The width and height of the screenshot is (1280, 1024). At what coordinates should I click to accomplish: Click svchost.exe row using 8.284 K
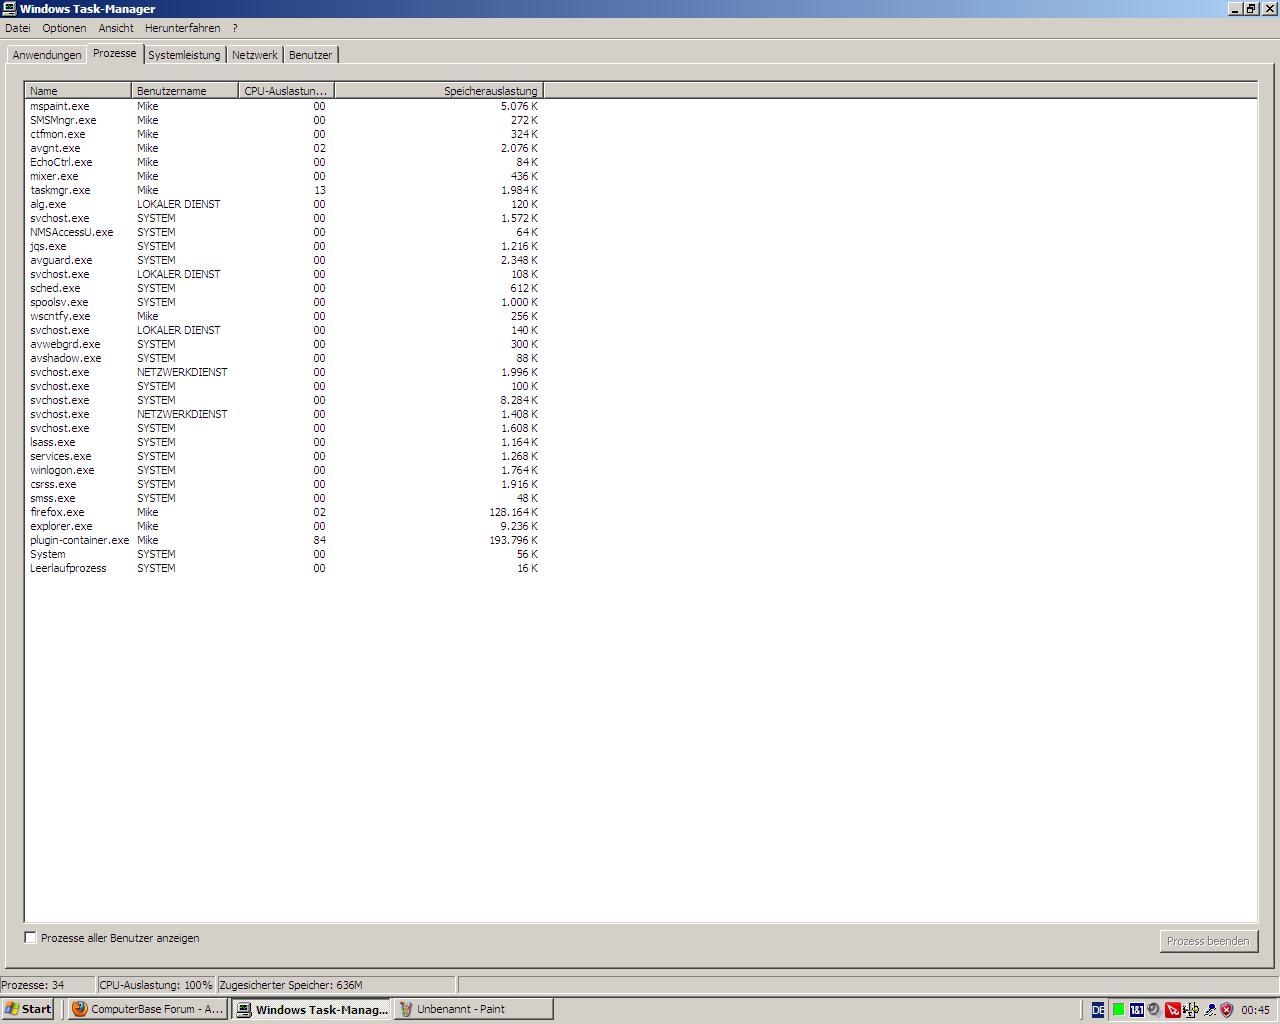283,400
